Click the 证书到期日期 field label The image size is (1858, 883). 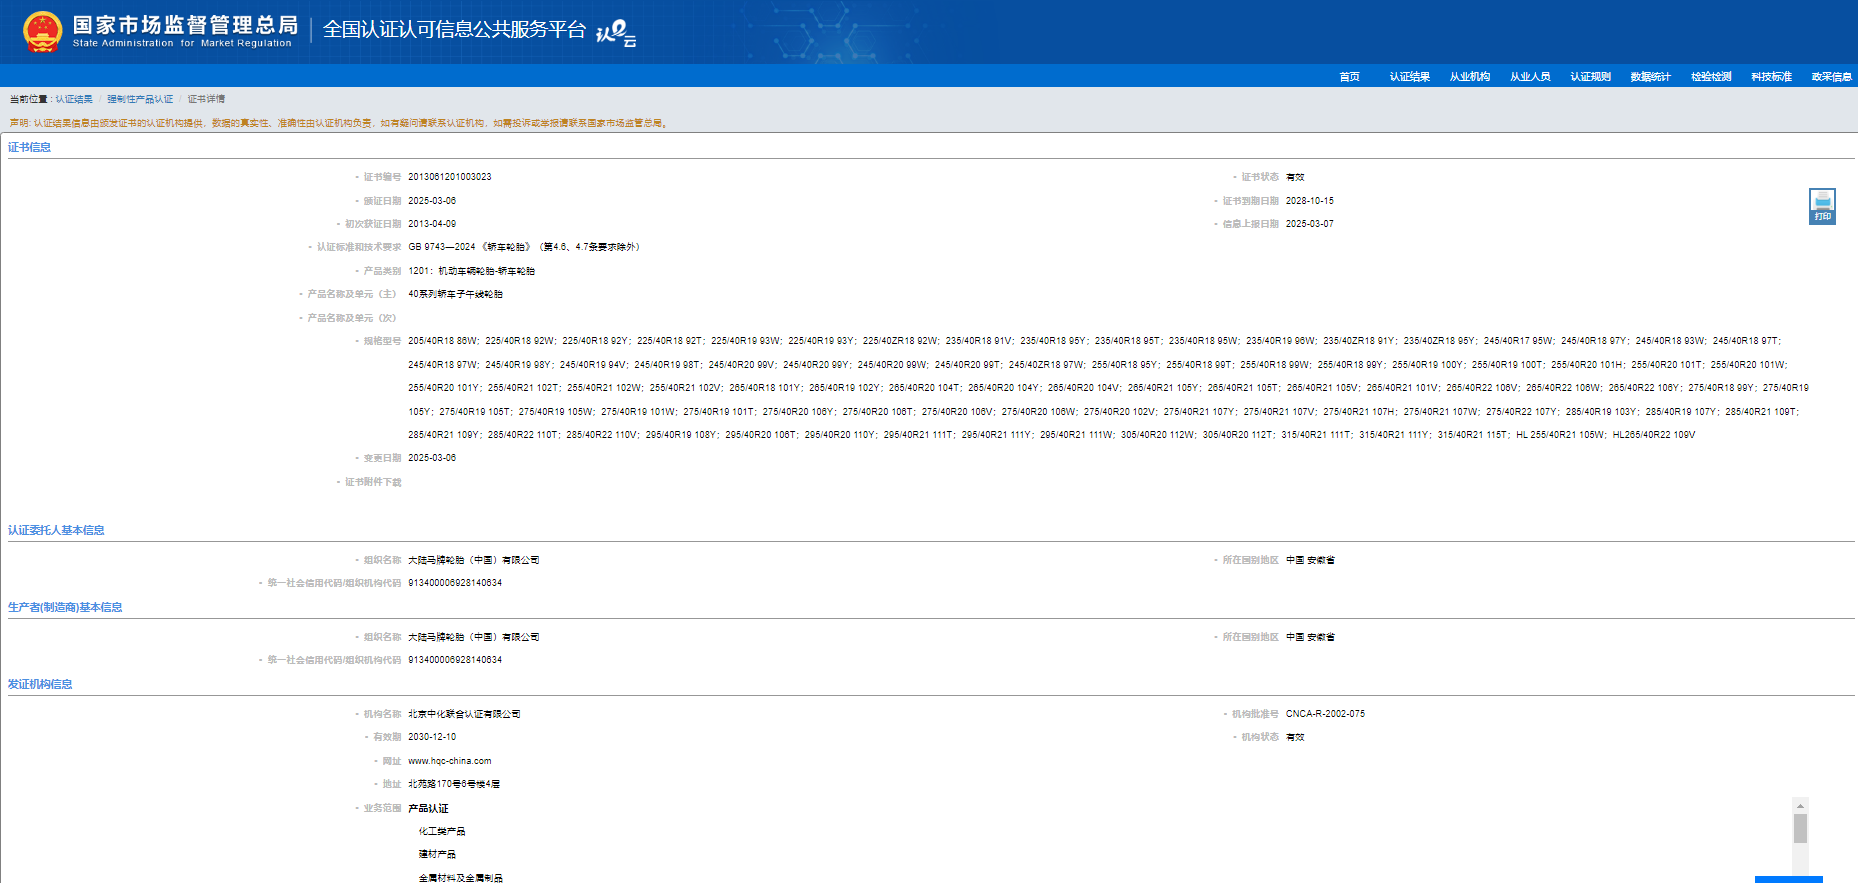point(1250,201)
